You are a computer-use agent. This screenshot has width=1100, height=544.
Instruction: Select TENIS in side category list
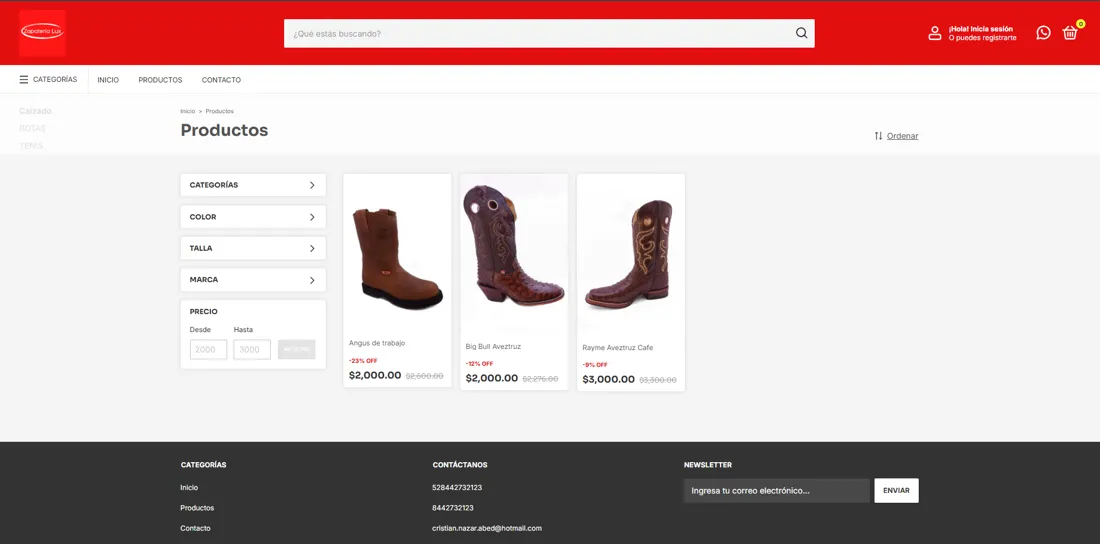tap(31, 146)
